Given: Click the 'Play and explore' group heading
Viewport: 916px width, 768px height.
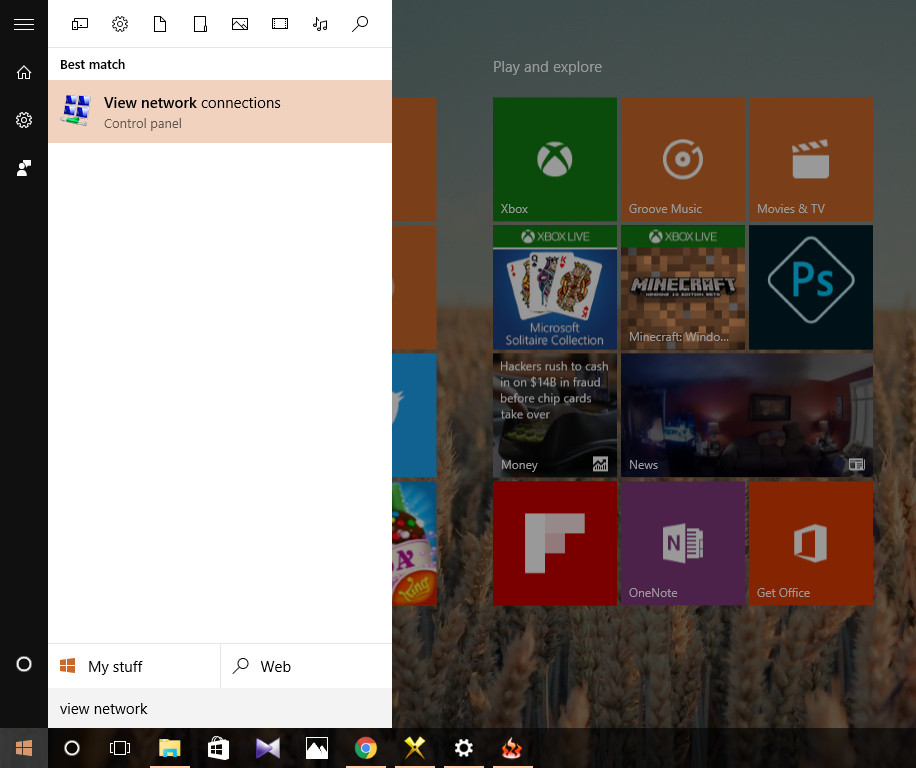Looking at the screenshot, I should pyautogui.click(x=547, y=67).
